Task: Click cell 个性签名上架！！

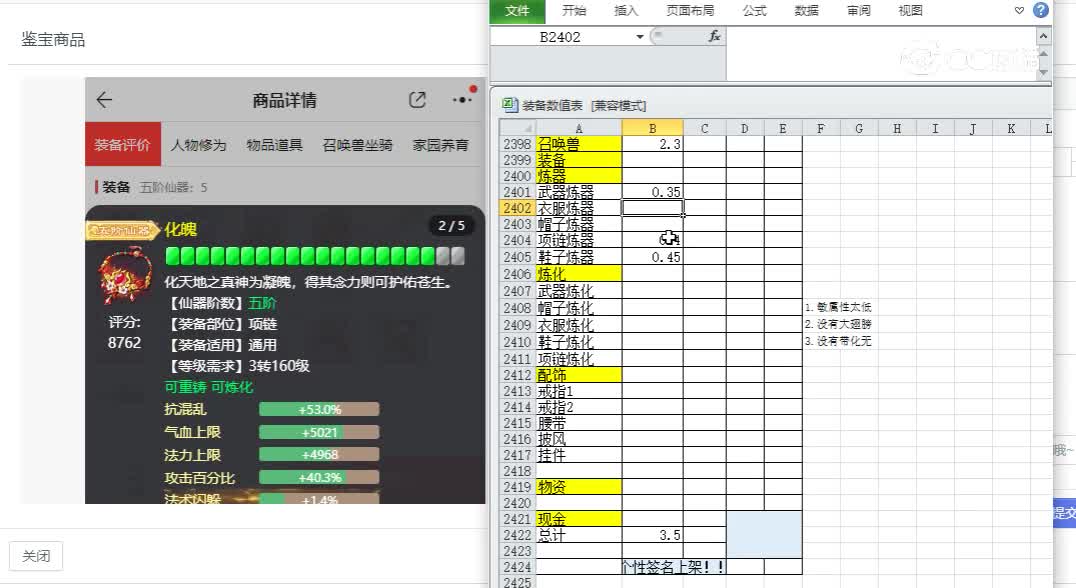Action: (673, 567)
